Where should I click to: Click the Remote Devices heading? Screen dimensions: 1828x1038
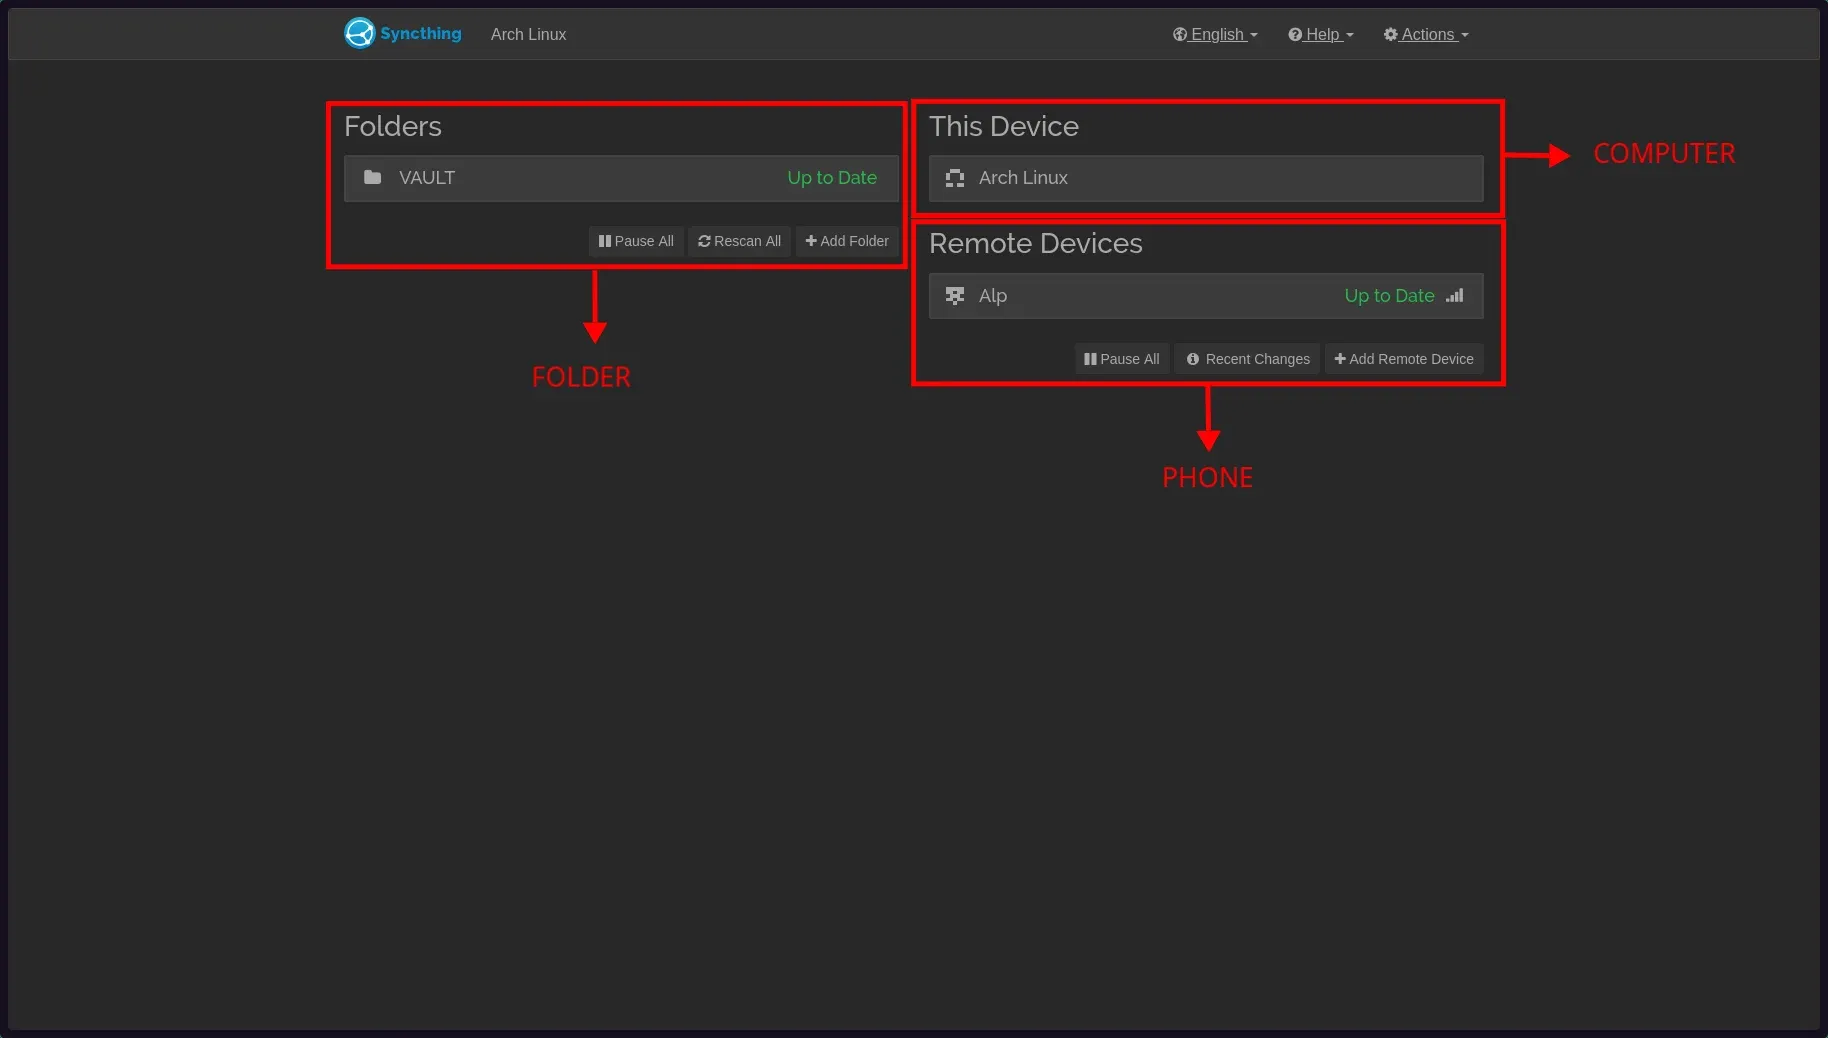[x=1036, y=243]
